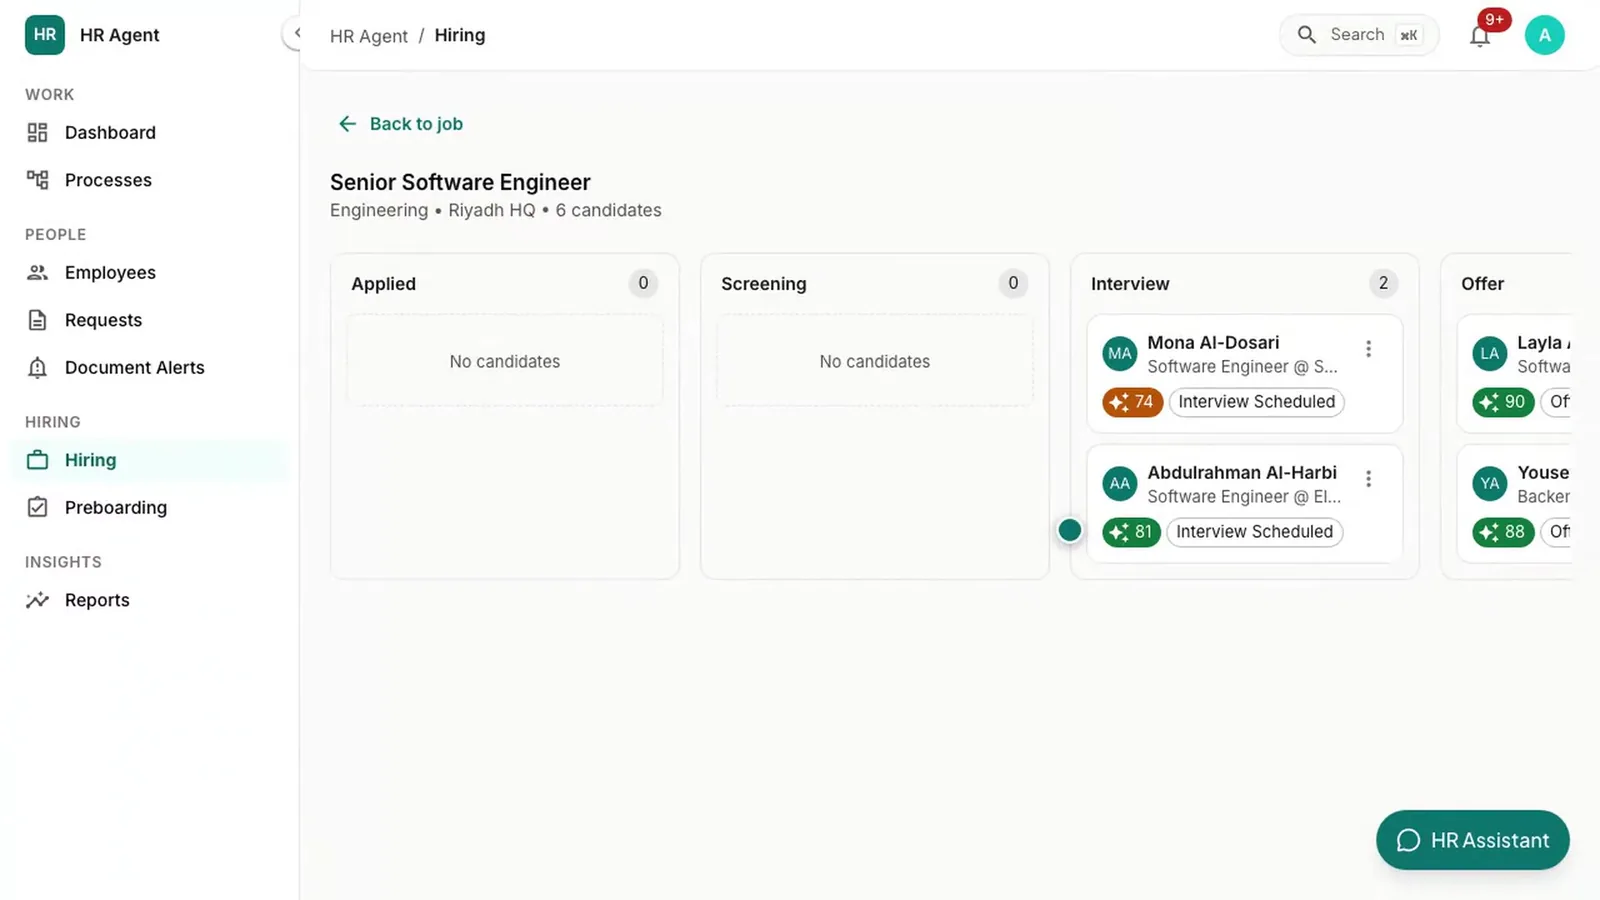1600x900 pixels.
Task: Click the HR Agent breadcrumb link
Action: (369, 36)
